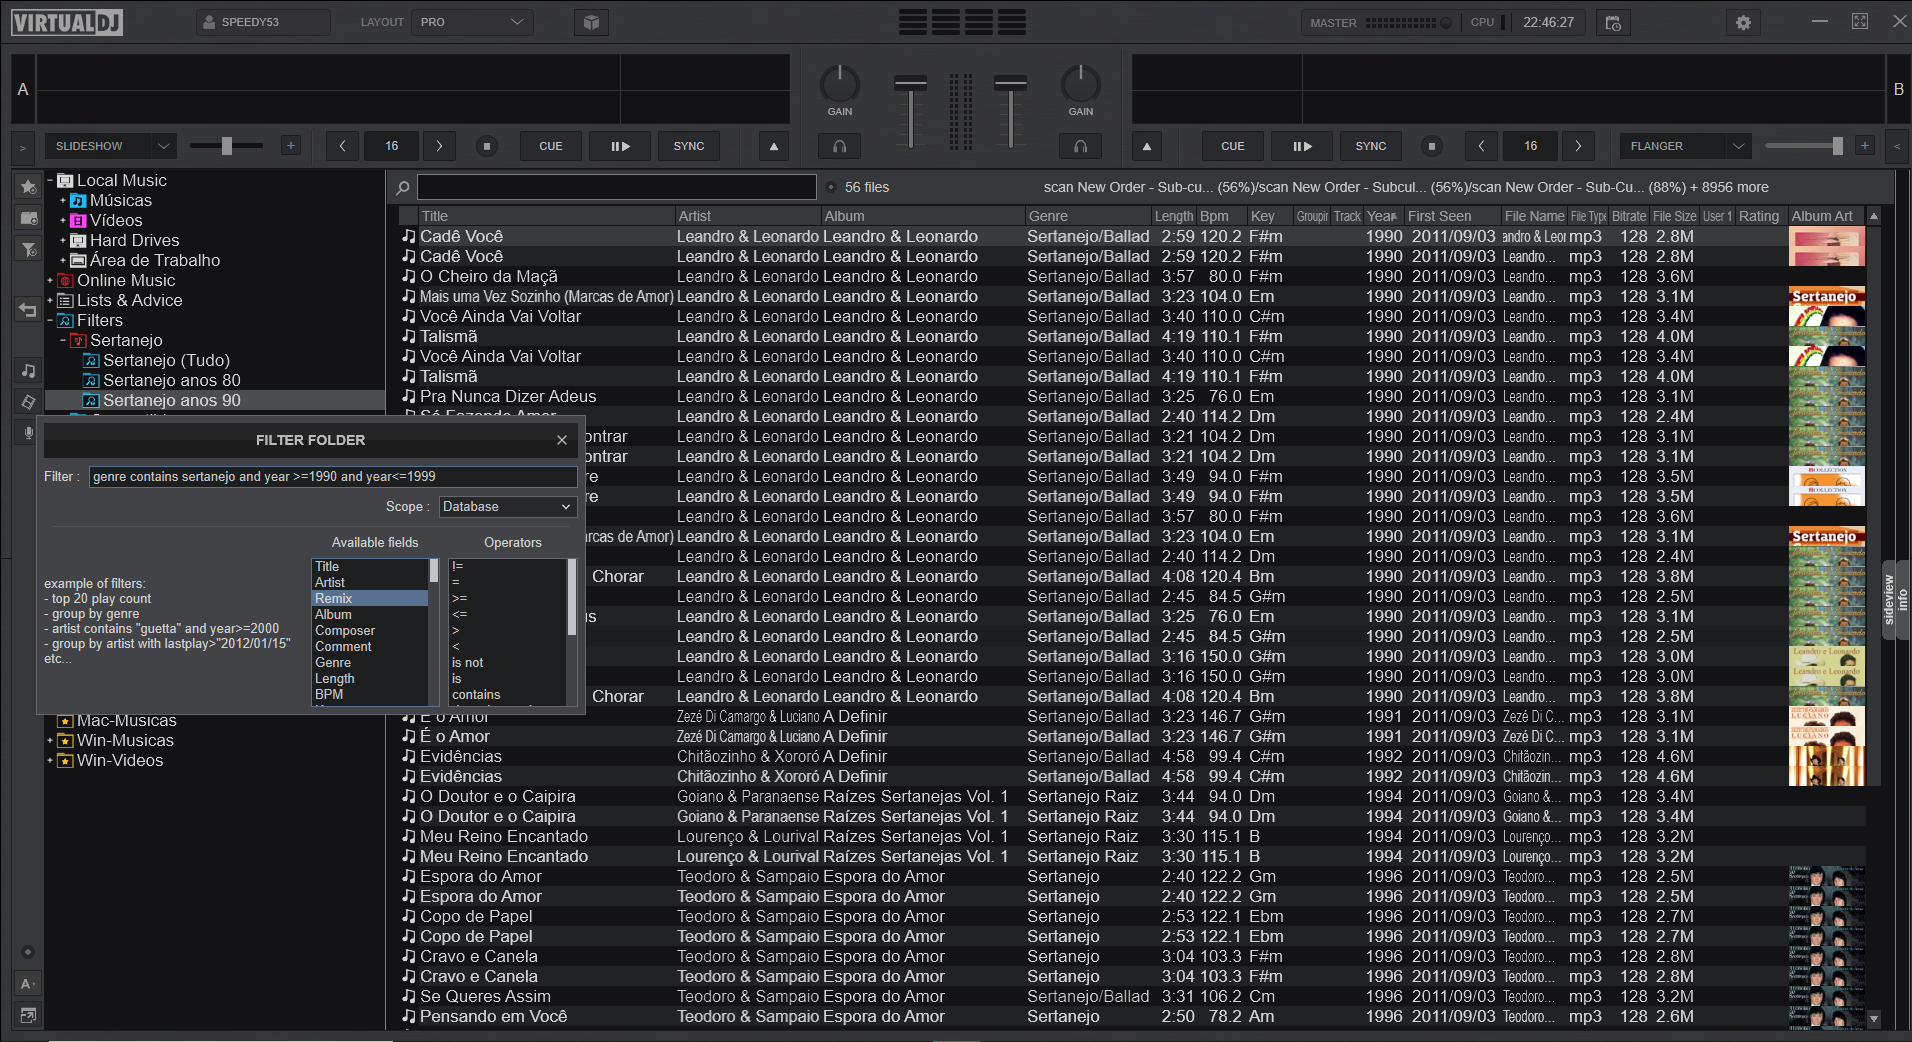Select the 'is not' operator
The image size is (1912, 1042).
pos(508,663)
